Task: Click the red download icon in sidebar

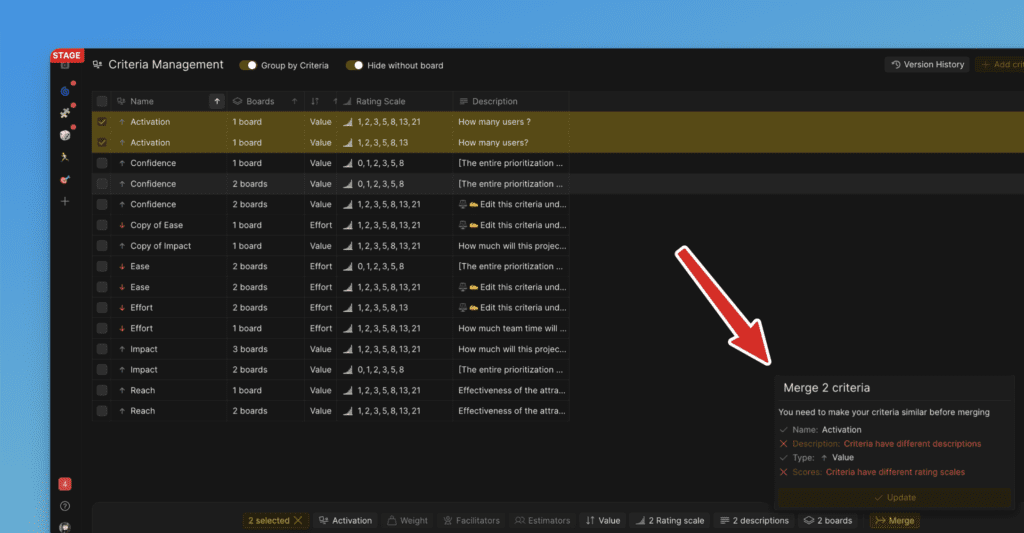Action: coord(65,484)
